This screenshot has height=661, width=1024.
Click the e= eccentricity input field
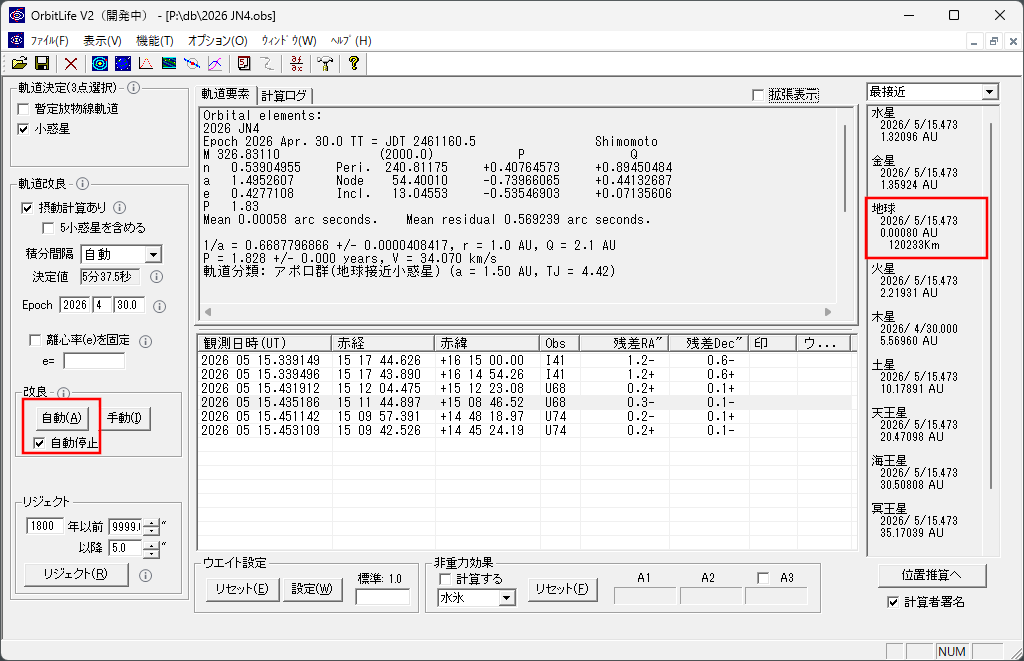94,361
